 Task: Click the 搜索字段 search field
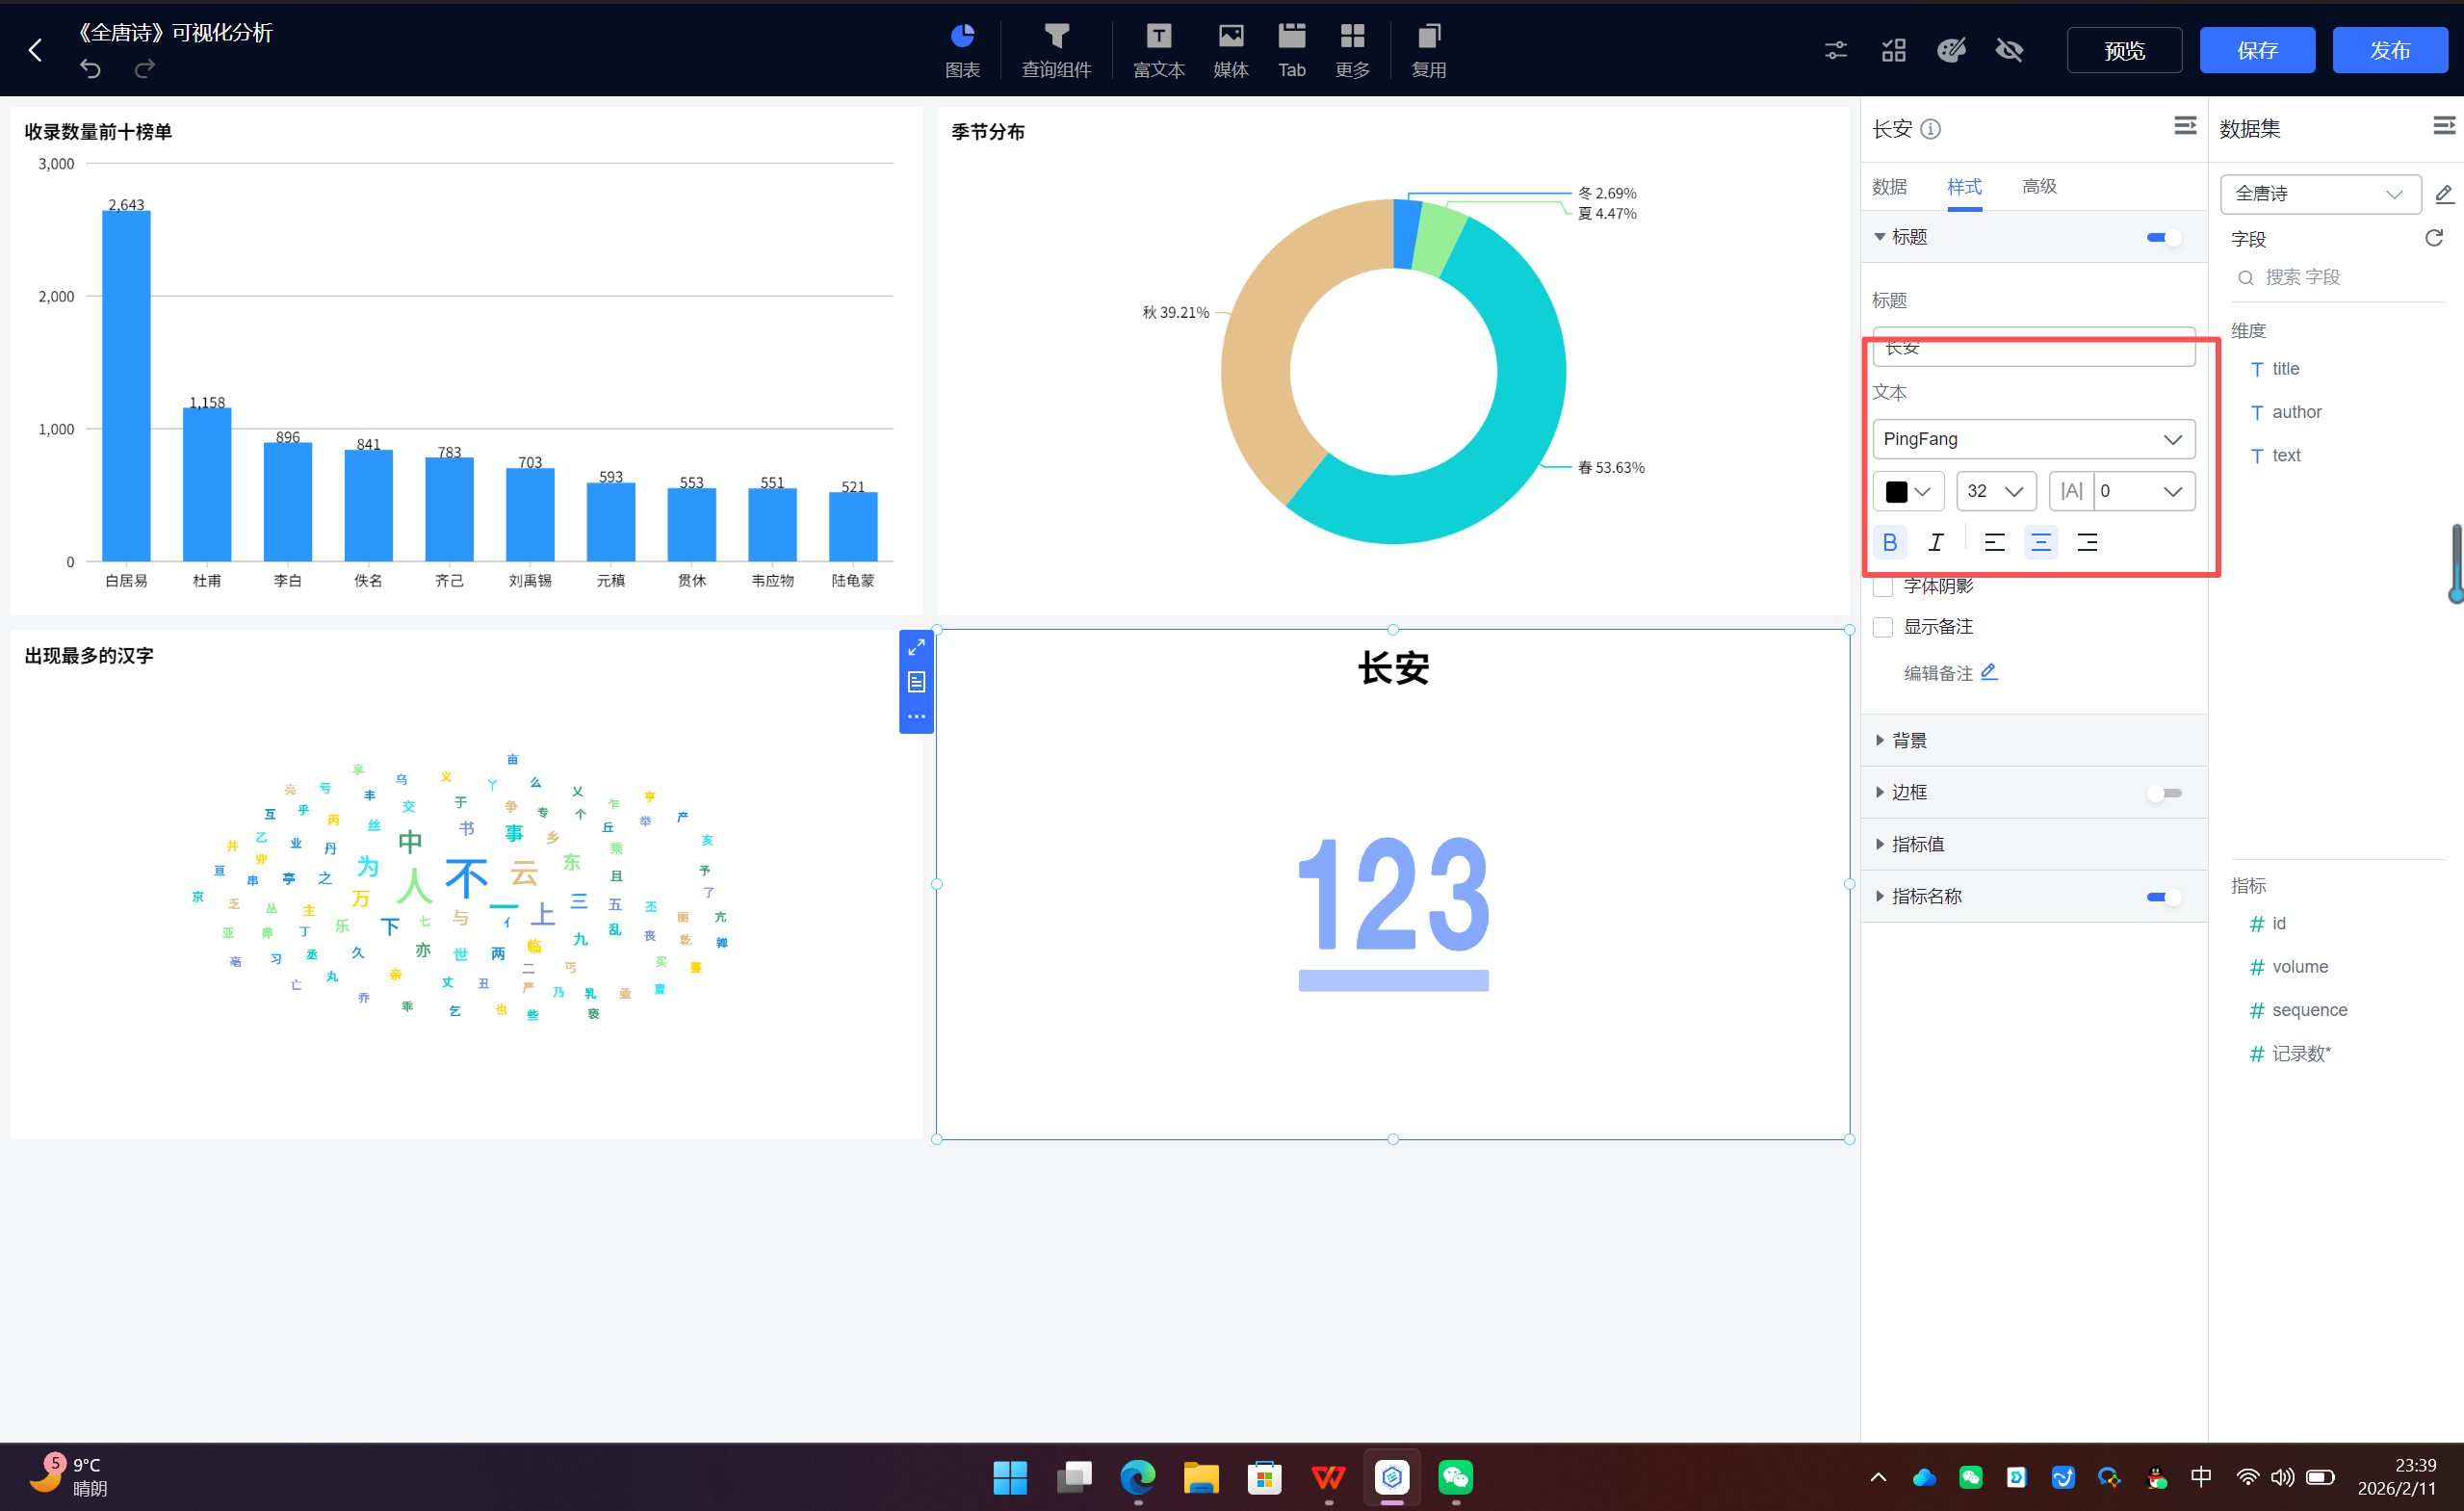pos(2335,277)
